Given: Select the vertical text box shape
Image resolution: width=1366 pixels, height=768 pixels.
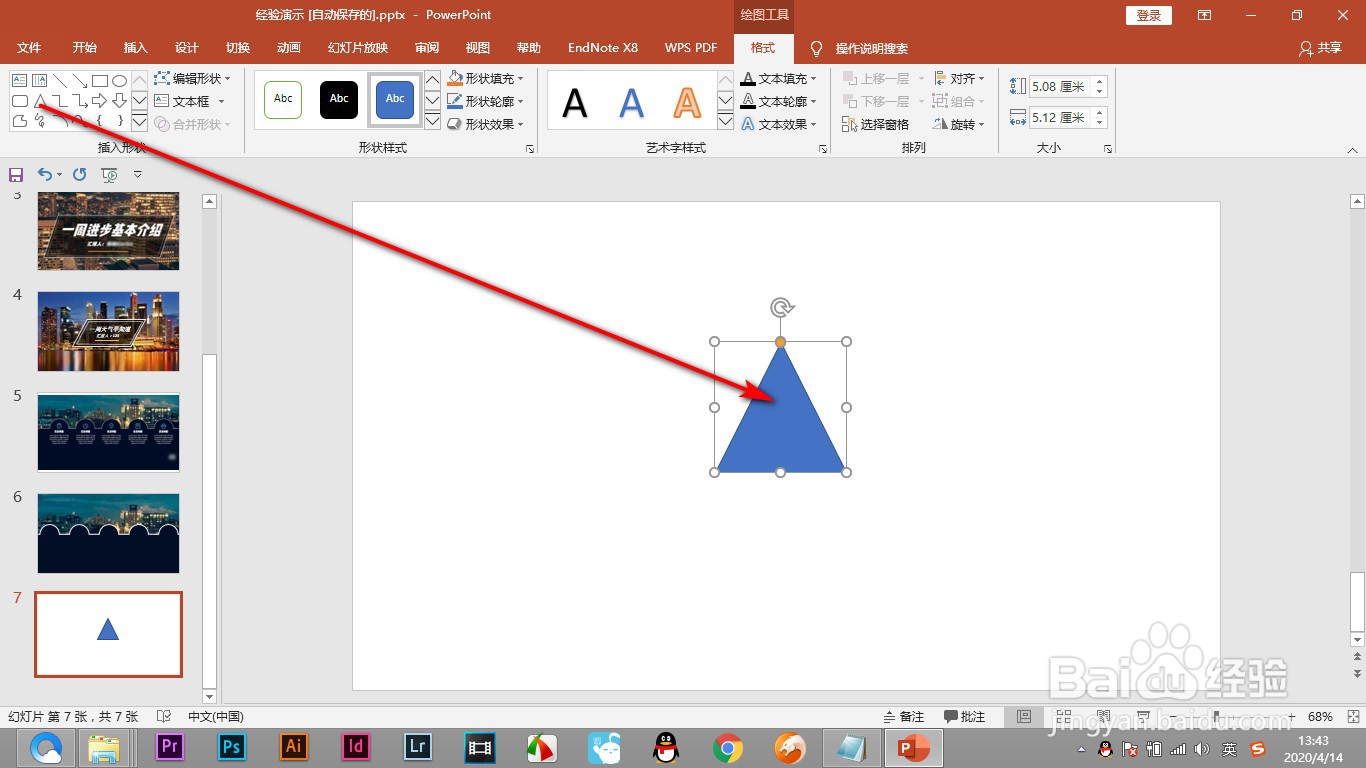Looking at the screenshot, I should pos(39,80).
